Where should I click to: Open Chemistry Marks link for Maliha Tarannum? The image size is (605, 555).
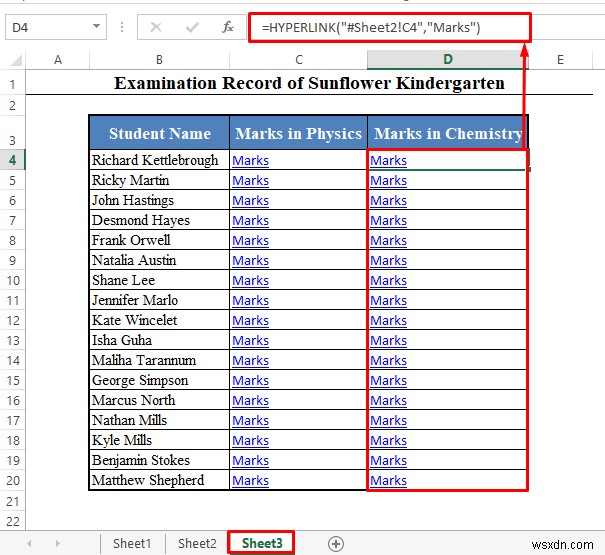(x=388, y=361)
